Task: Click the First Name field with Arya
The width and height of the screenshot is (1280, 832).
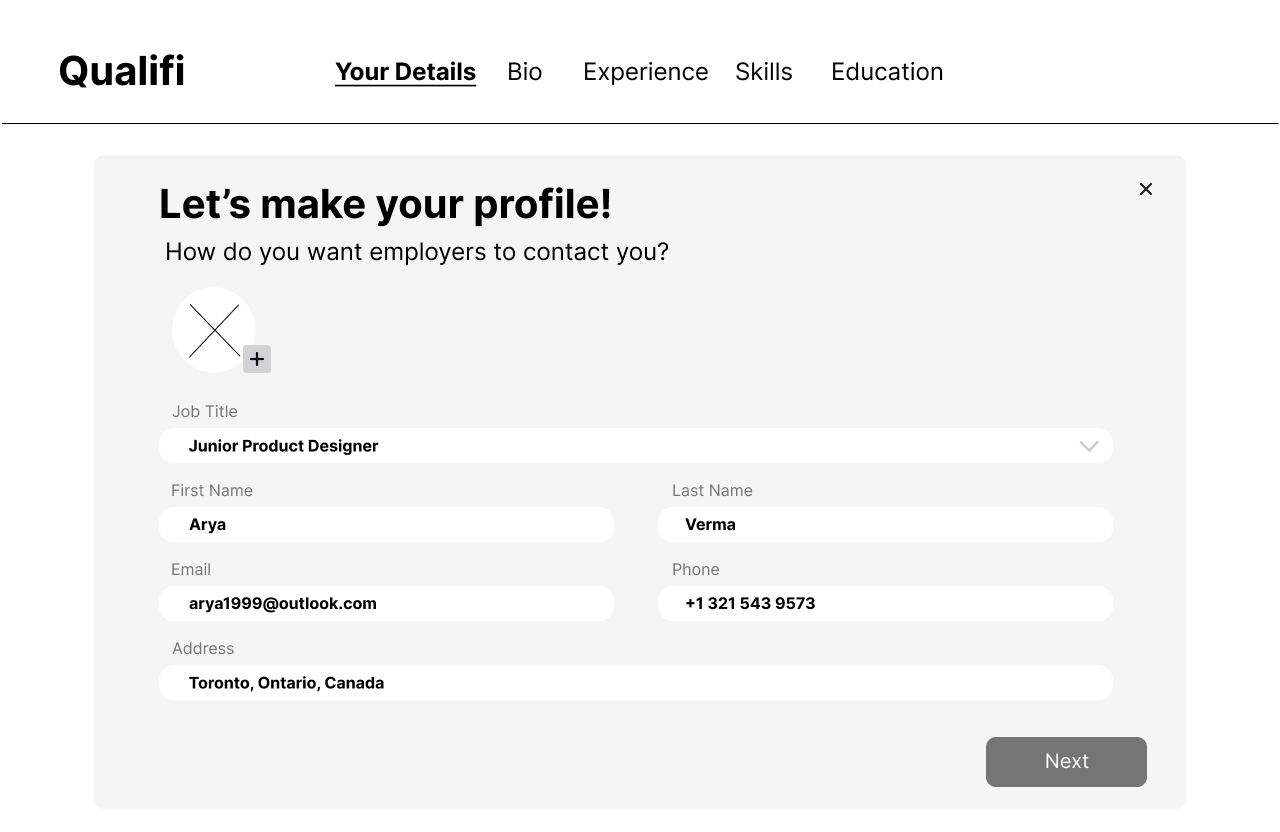Action: coord(386,525)
